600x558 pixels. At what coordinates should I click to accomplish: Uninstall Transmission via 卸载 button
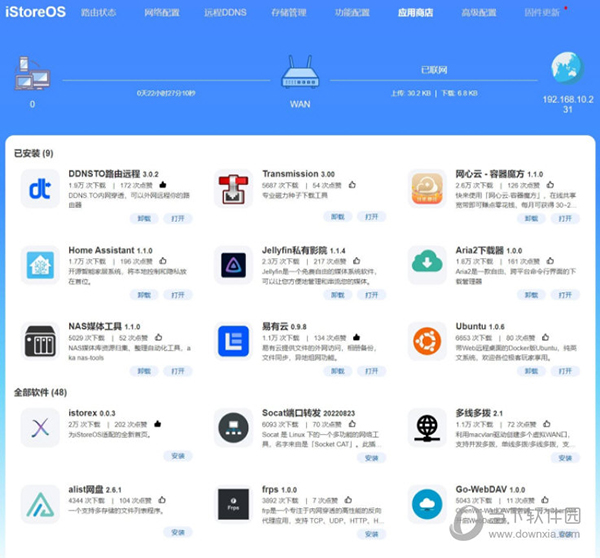338,217
